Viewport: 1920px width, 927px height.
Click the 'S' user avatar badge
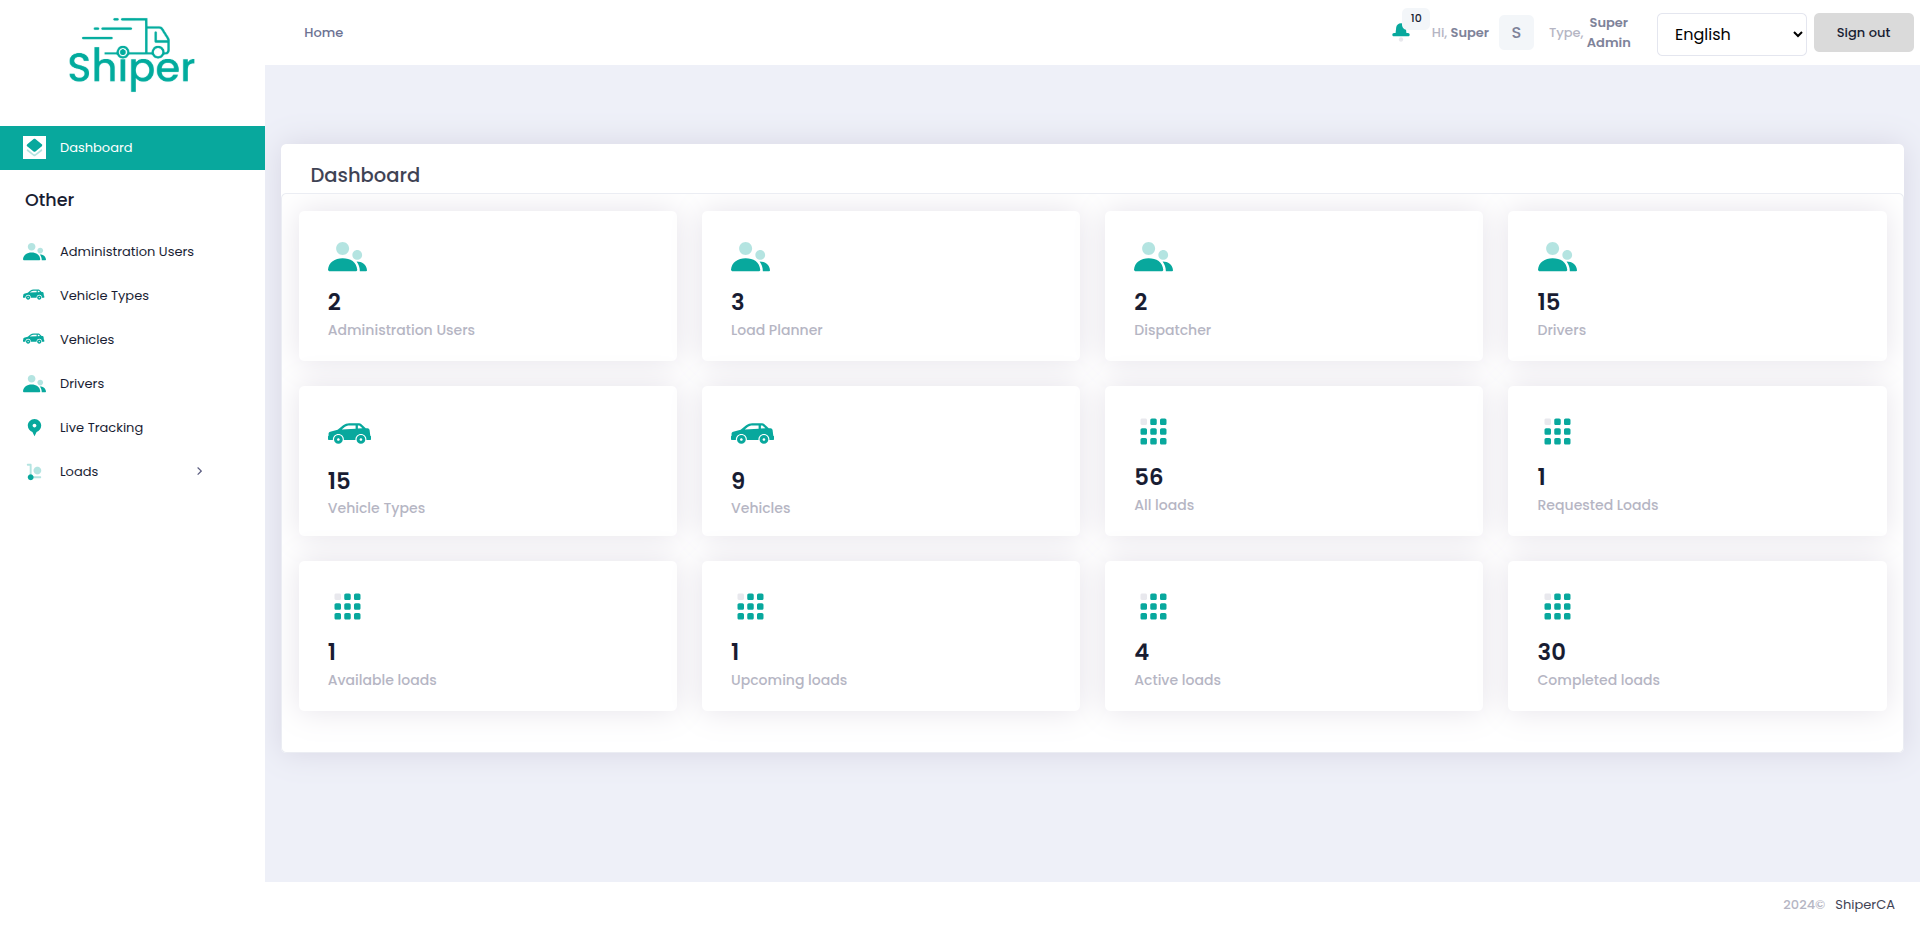[x=1516, y=32]
